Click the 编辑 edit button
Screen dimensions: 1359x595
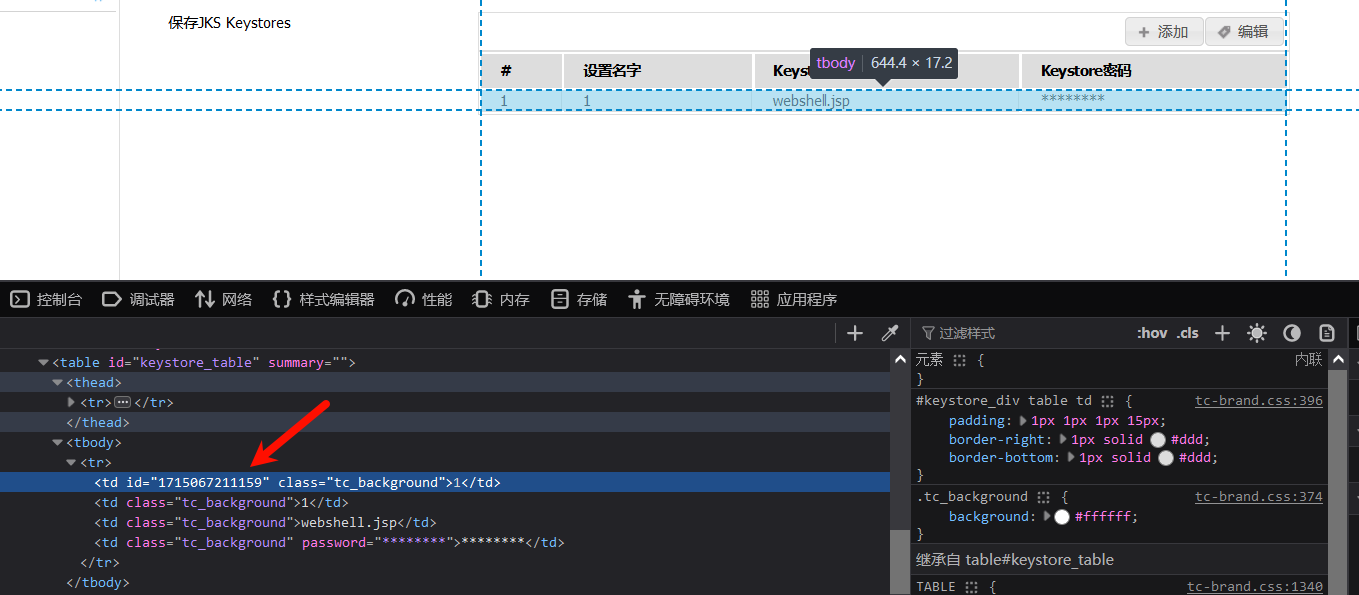pos(1244,32)
